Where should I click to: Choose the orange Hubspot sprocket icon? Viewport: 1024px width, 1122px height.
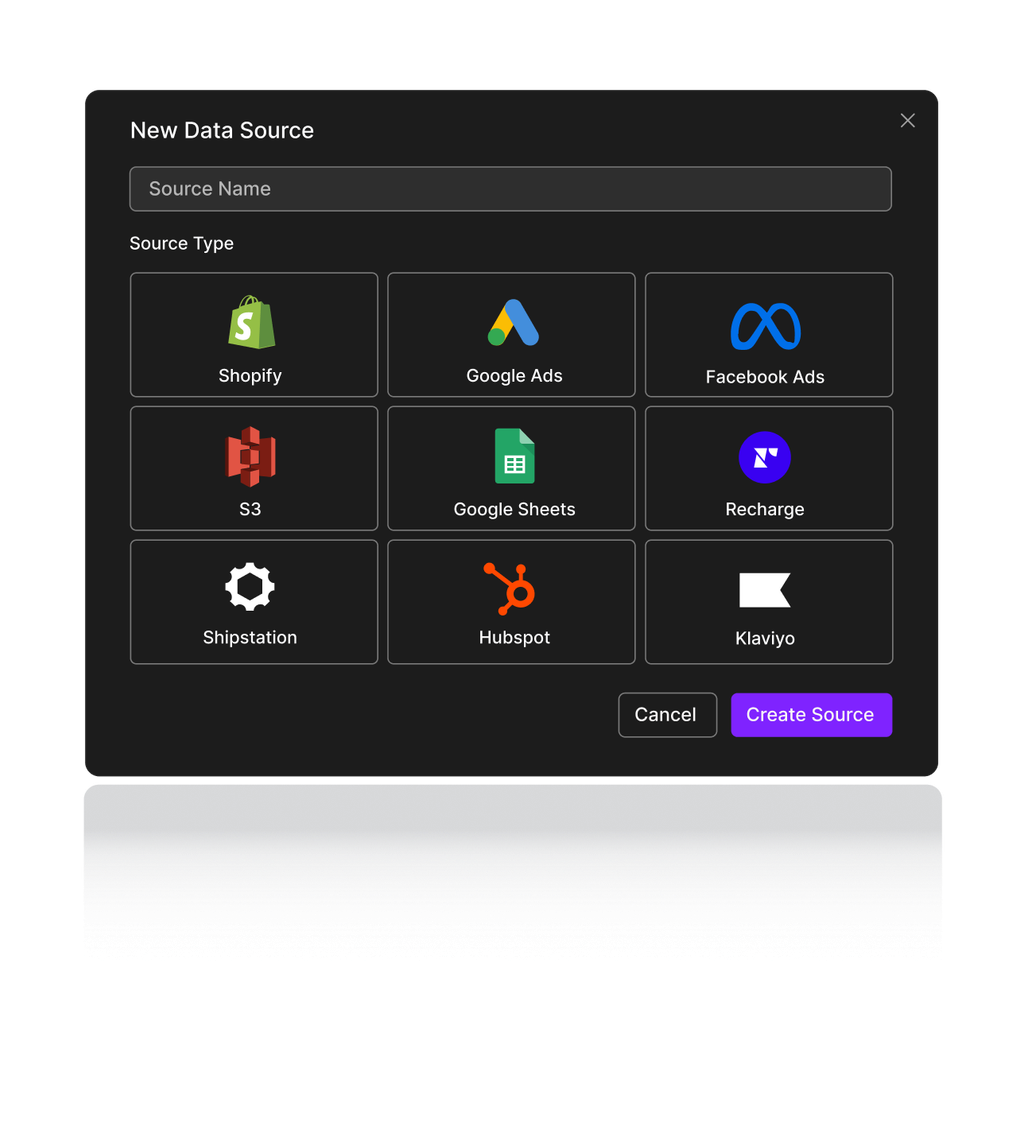pos(509,589)
